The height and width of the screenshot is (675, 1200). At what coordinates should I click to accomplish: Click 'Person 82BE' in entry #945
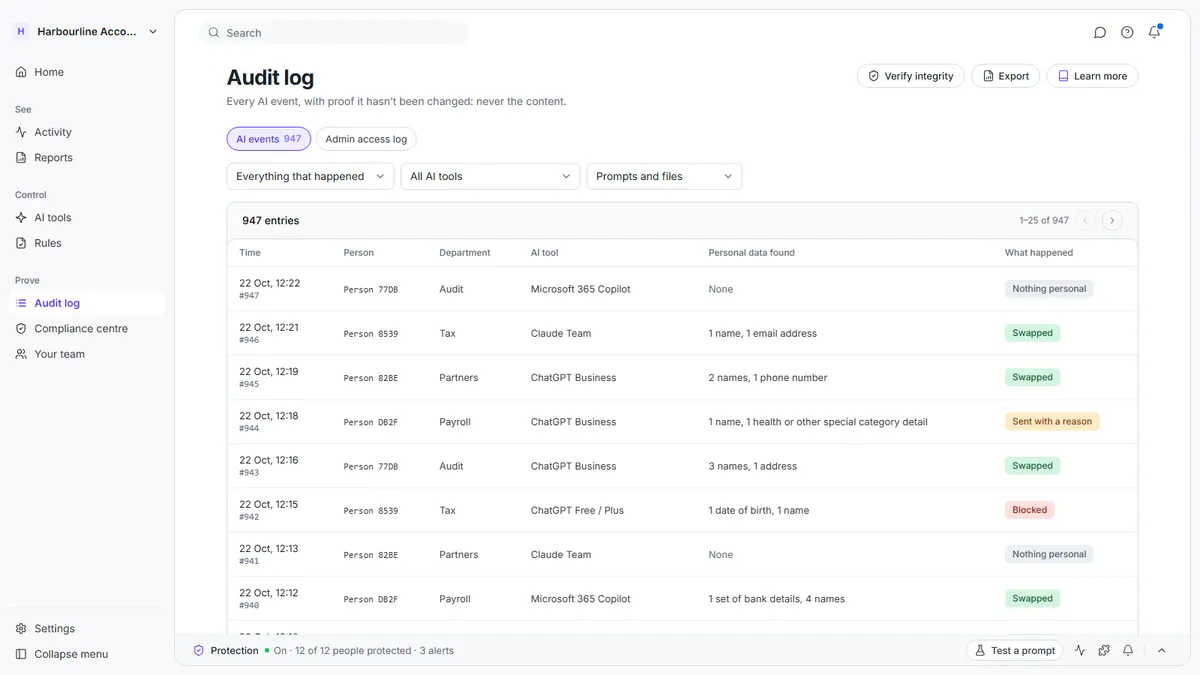371,378
